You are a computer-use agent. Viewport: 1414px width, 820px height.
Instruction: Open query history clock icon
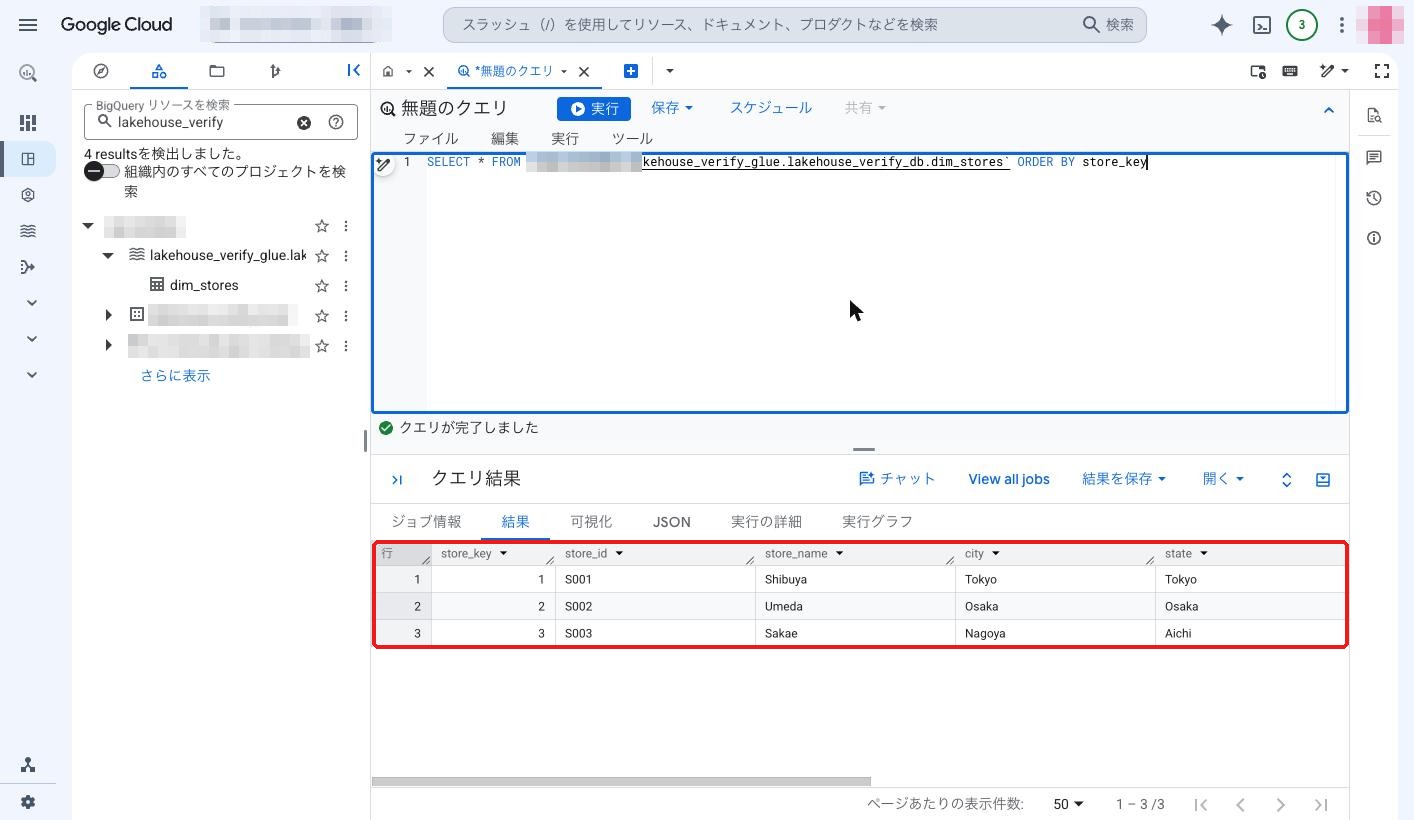(x=1374, y=198)
